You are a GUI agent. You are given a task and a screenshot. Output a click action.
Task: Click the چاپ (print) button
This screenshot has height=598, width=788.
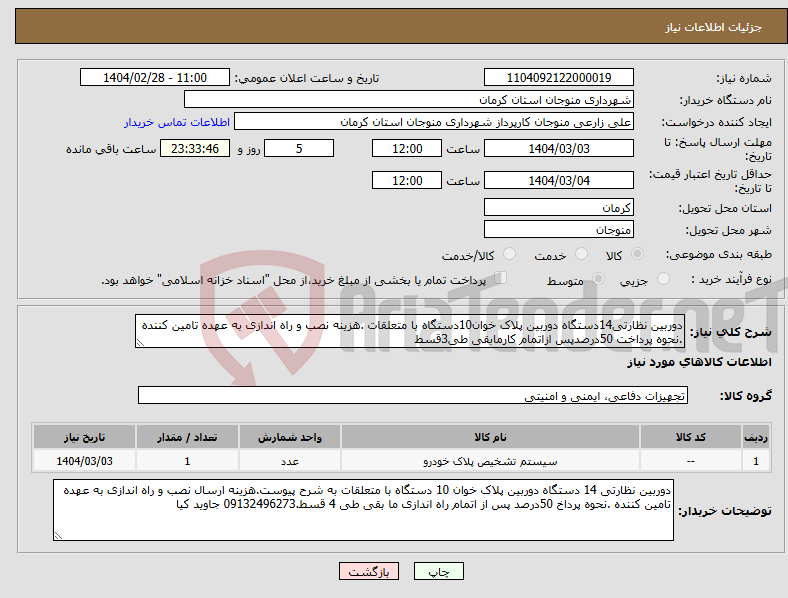tap(438, 571)
